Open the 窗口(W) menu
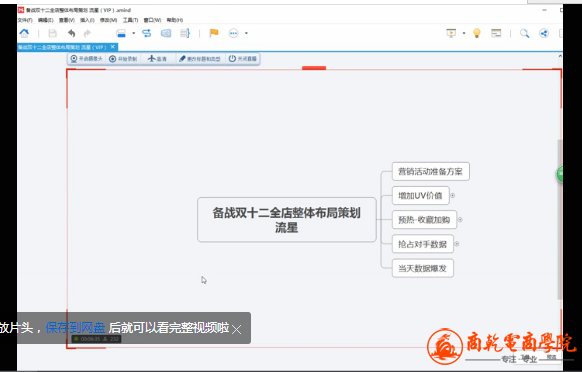The width and height of the screenshot is (582, 372). (x=153, y=20)
